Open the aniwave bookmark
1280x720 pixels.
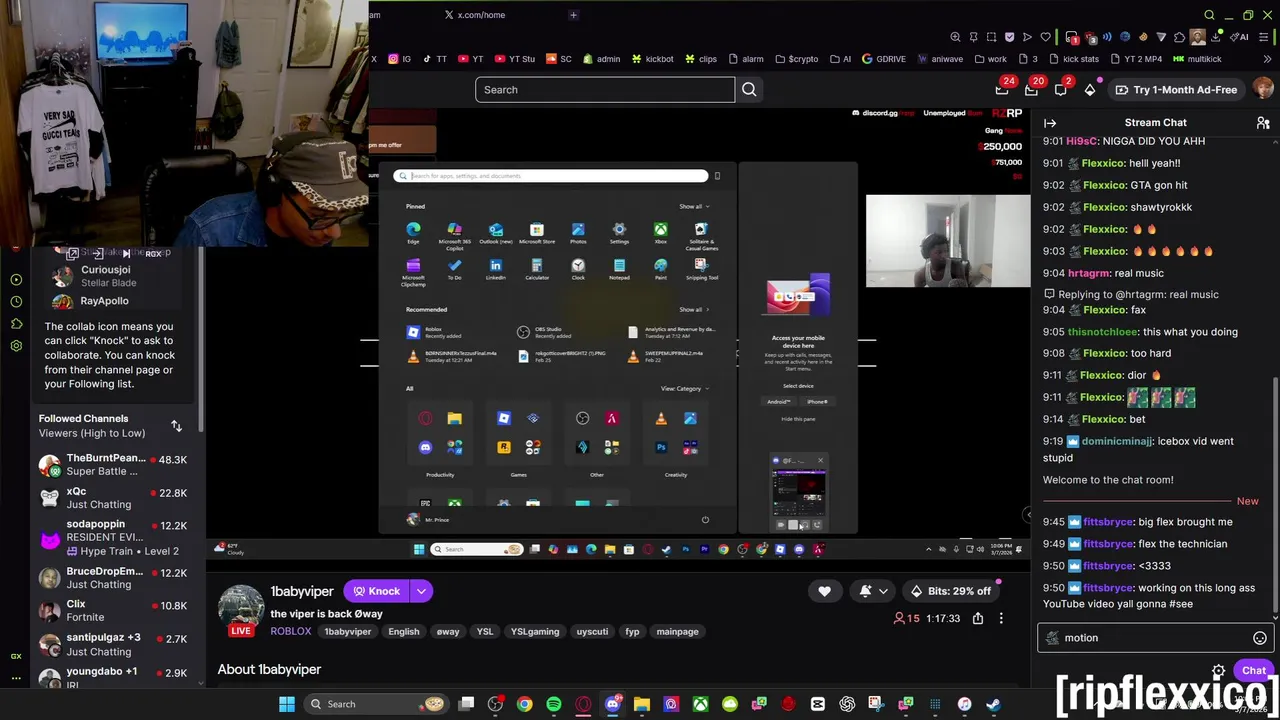click(939, 59)
